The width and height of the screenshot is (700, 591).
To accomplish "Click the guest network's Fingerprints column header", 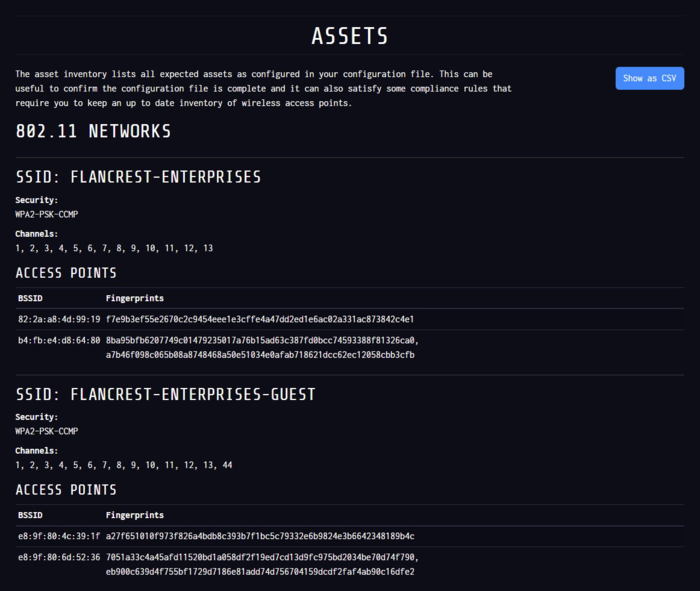I will point(135,515).
